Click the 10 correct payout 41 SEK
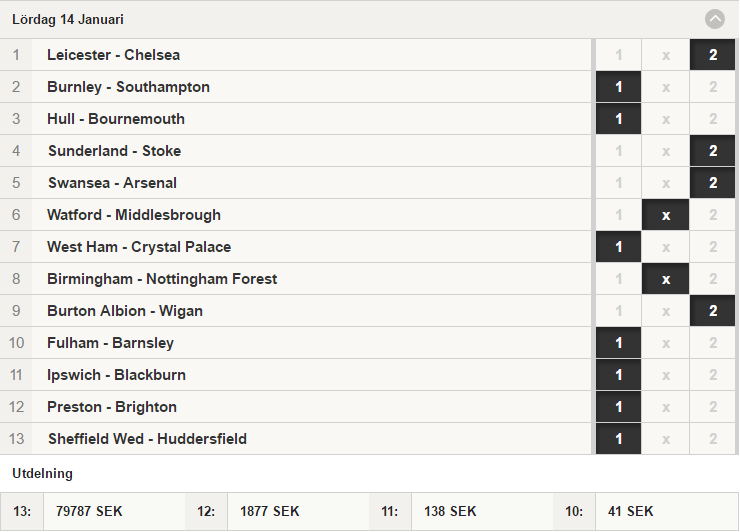The image size is (740, 532). (631, 511)
